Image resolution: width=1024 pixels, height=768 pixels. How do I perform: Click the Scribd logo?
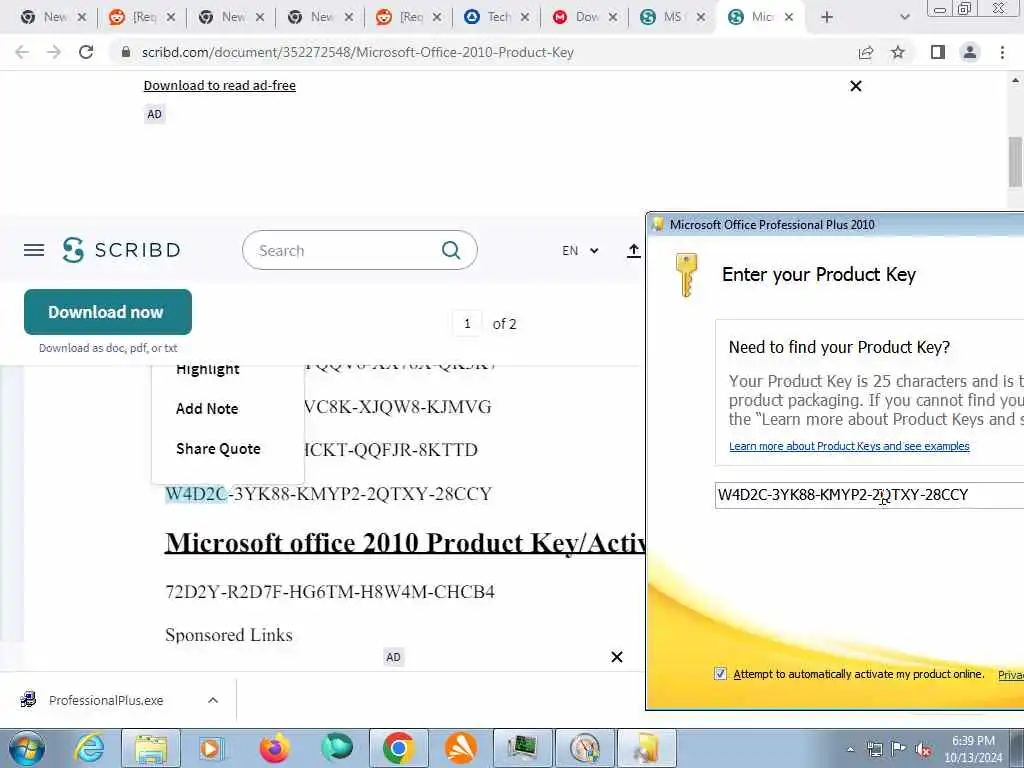121,250
